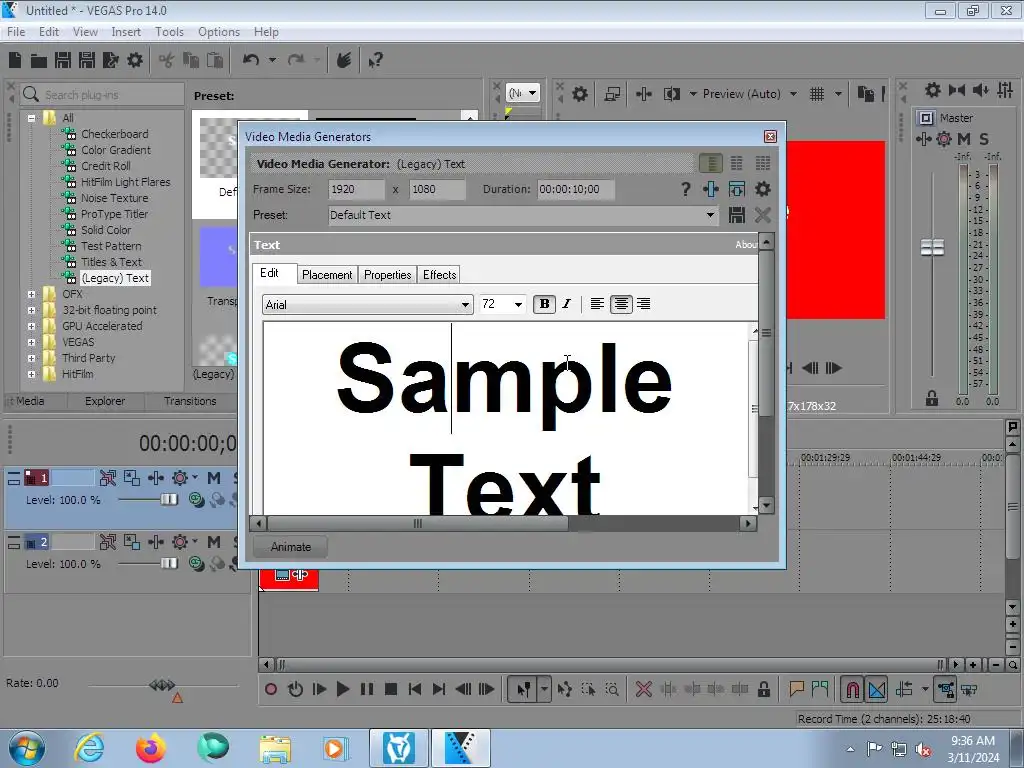Expand the Third Party folder
Viewport: 1024px width, 768px height.
pyautogui.click(x=31, y=359)
